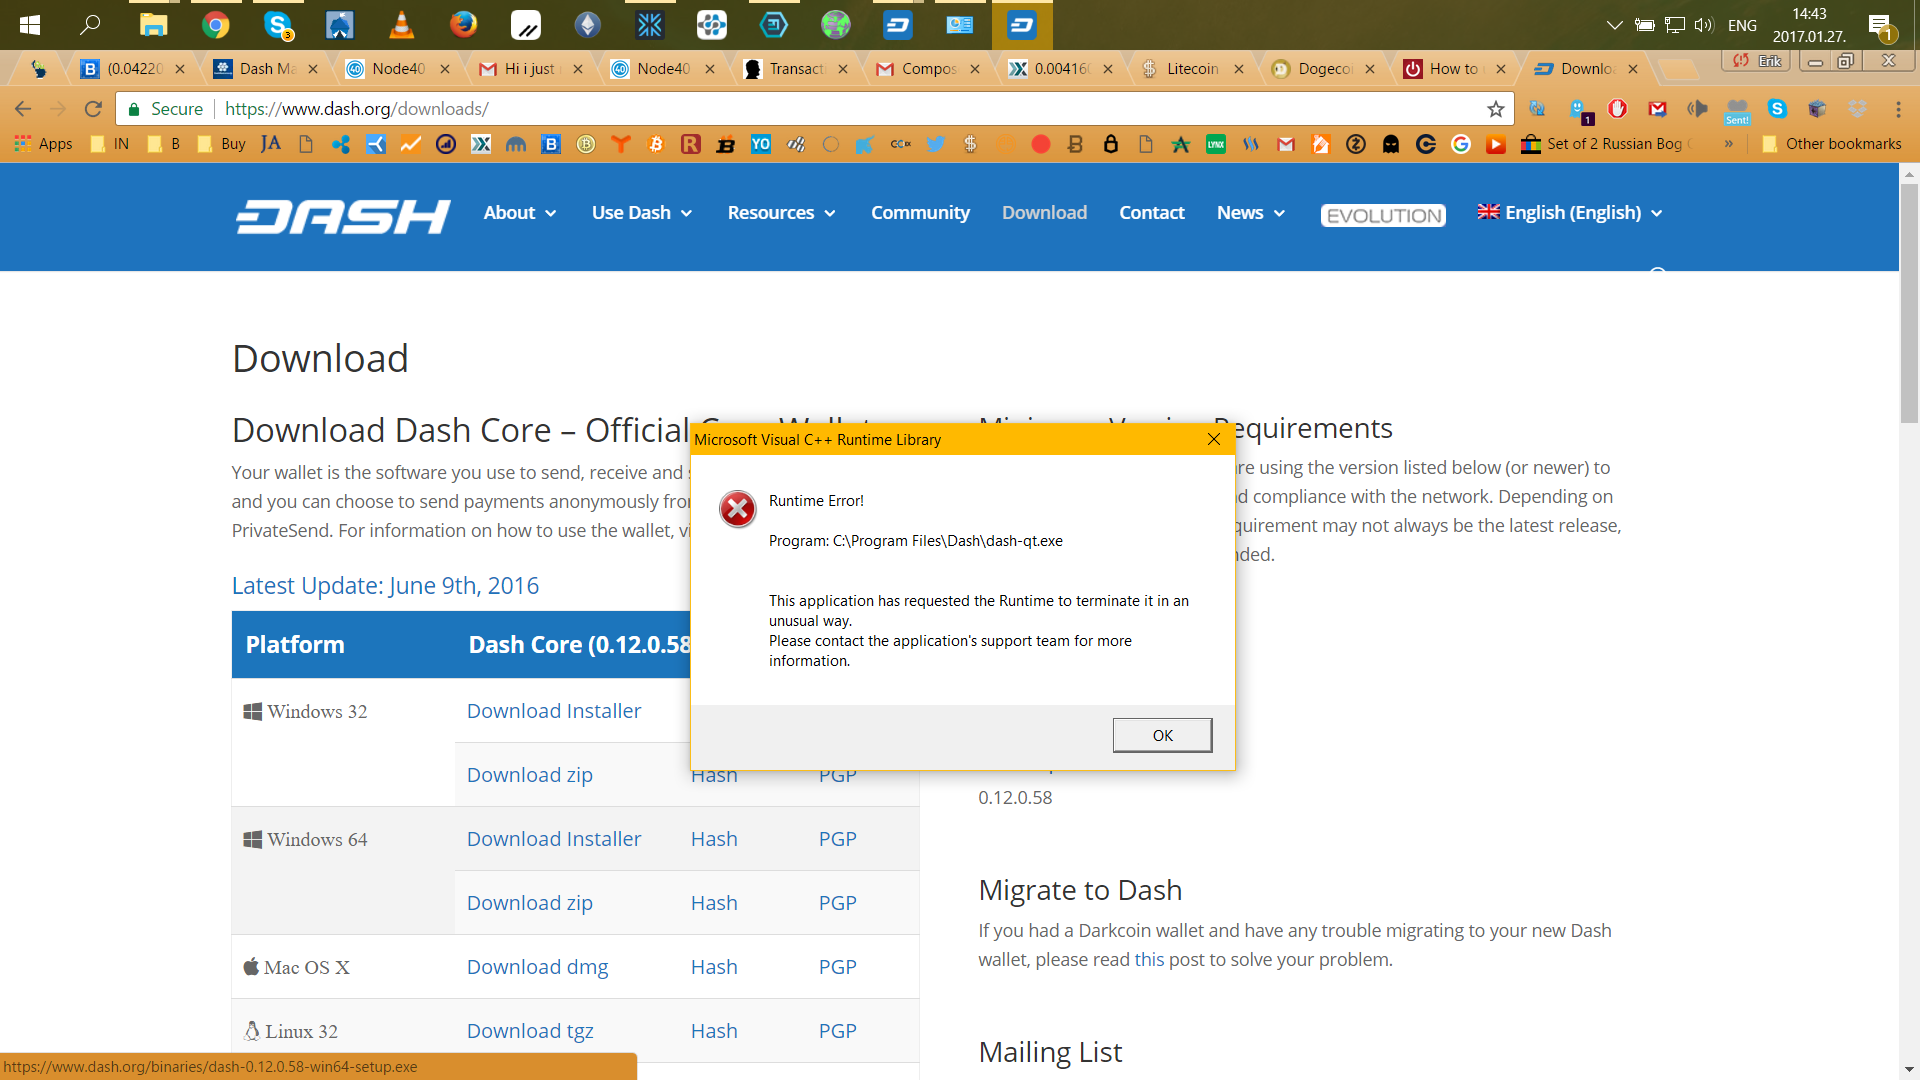Screen dimensions: 1920x1080
Task: Open the Ethereum wallet taskbar icon
Action: coord(588,25)
